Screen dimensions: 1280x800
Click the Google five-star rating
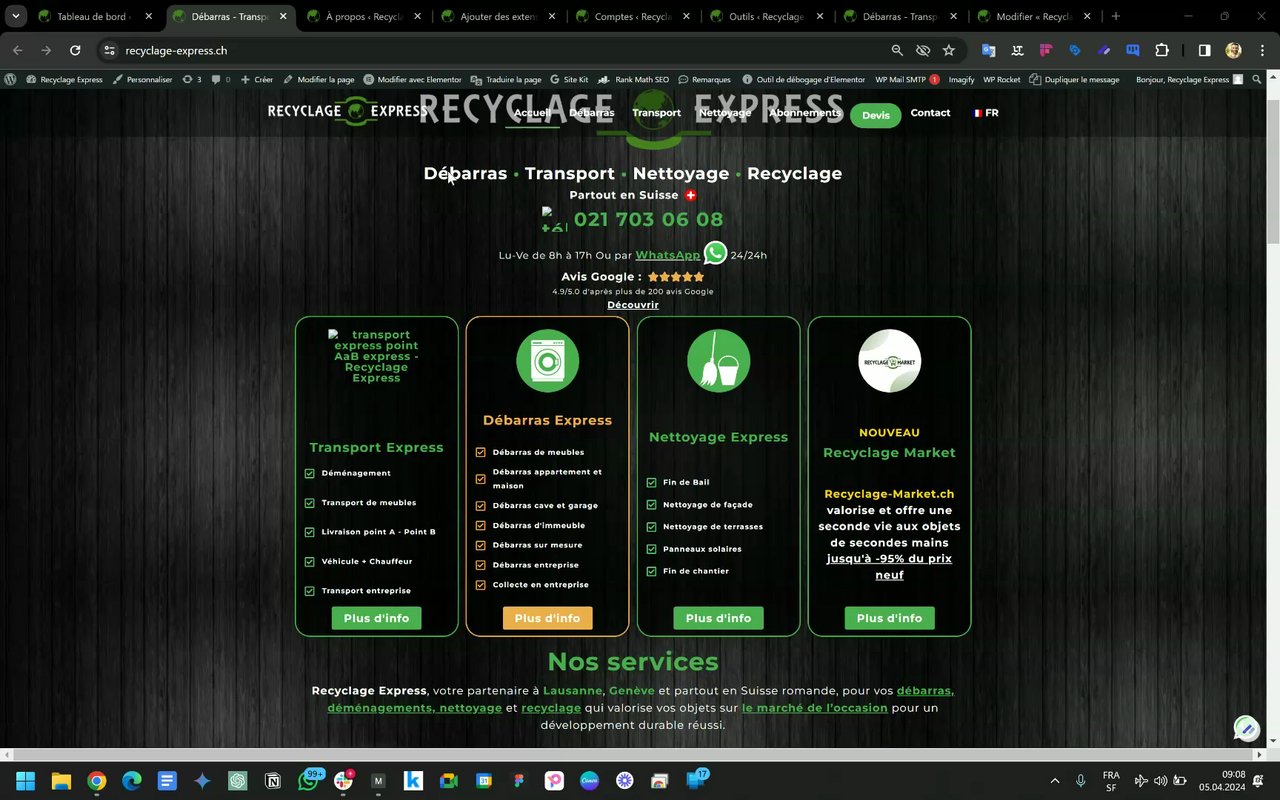676,277
